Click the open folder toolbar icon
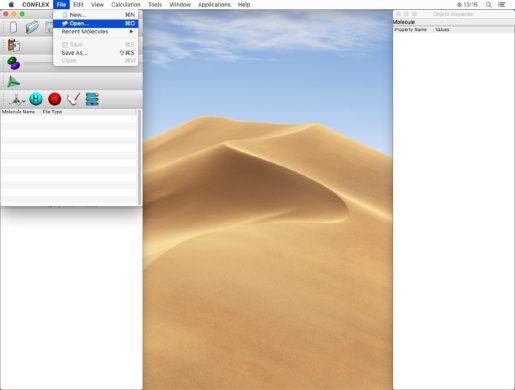Viewport: 515px width, 390px height. pyautogui.click(x=32, y=27)
